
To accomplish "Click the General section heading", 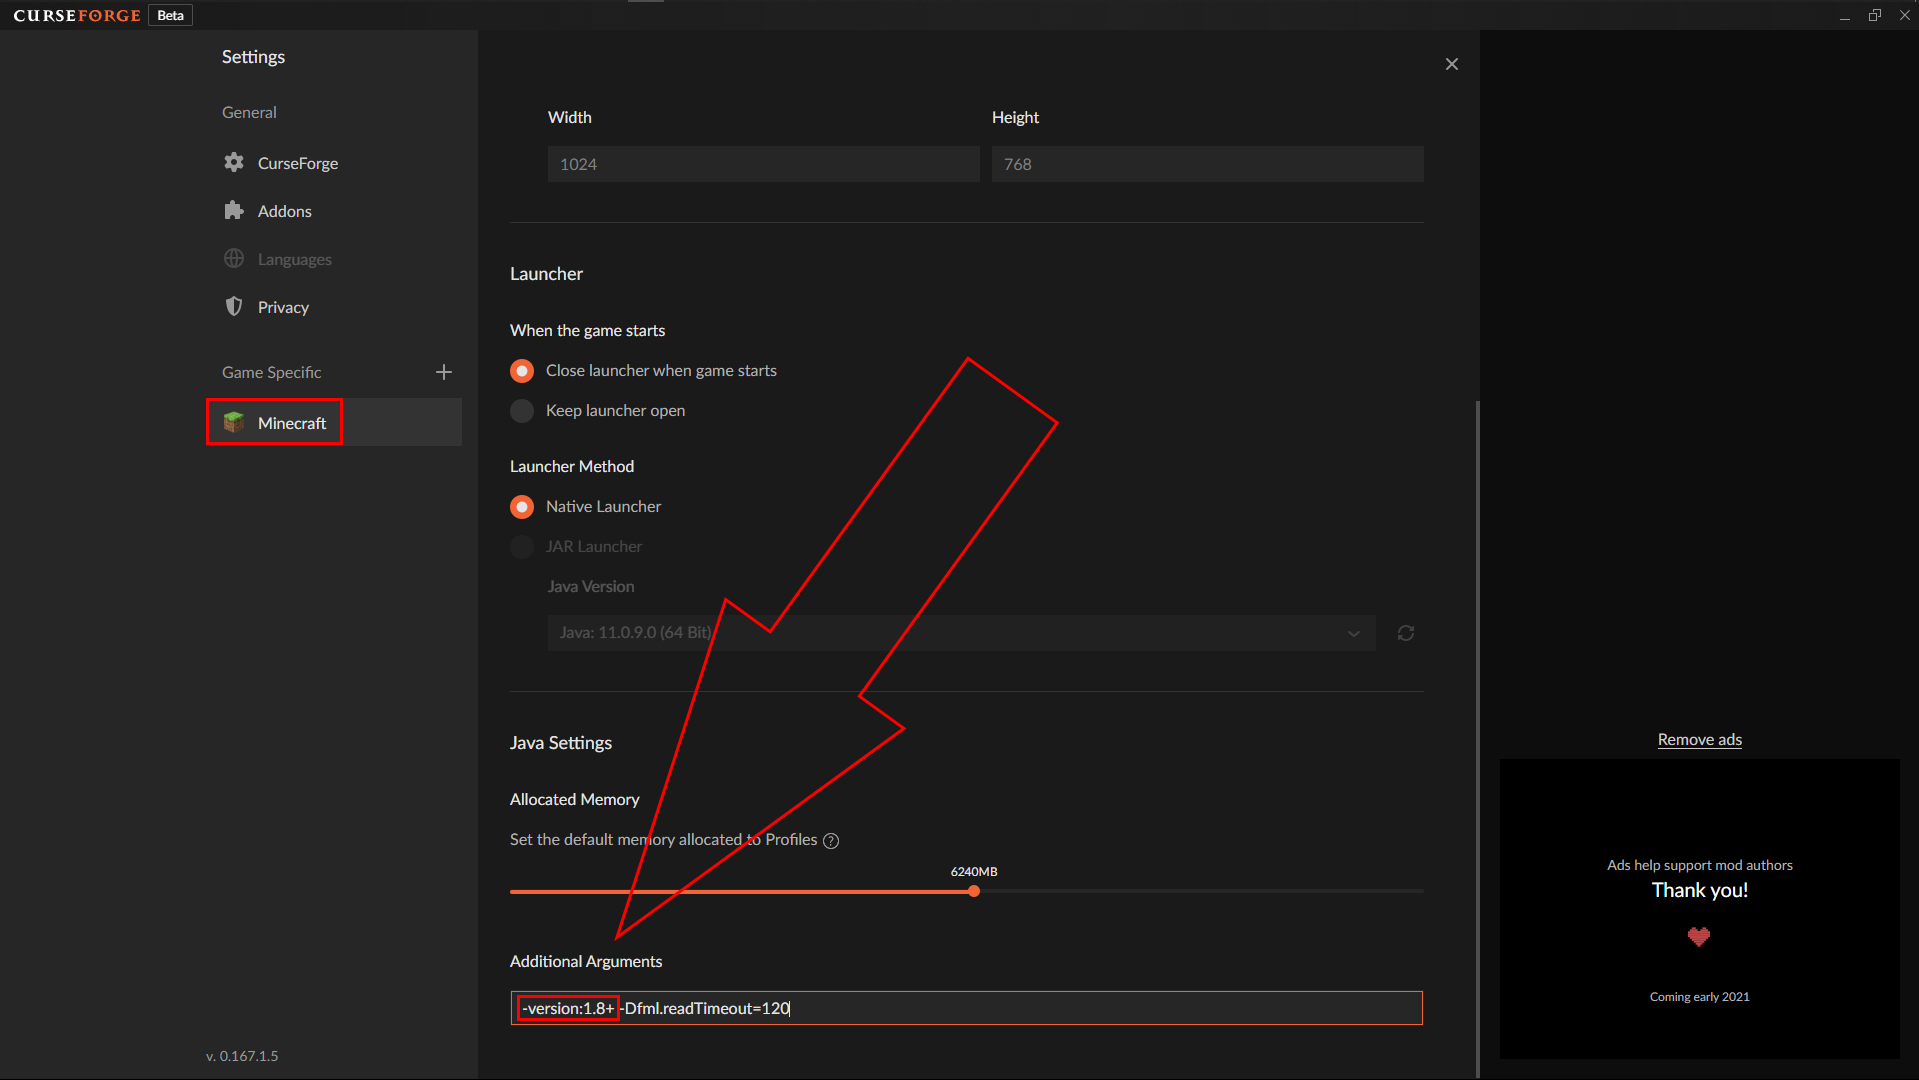I will point(249,112).
